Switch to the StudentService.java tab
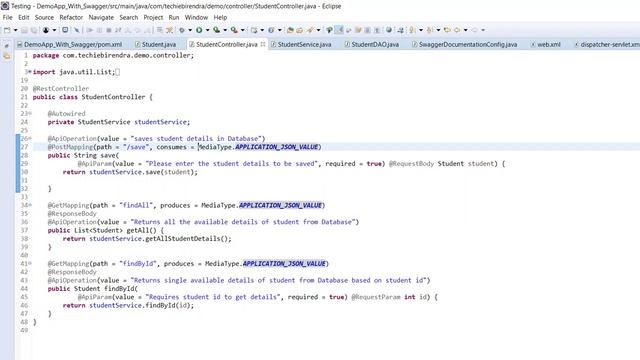Image resolution: width=640 pixels, height=360 pixels. pyautogui.click(x=301, y=44)
